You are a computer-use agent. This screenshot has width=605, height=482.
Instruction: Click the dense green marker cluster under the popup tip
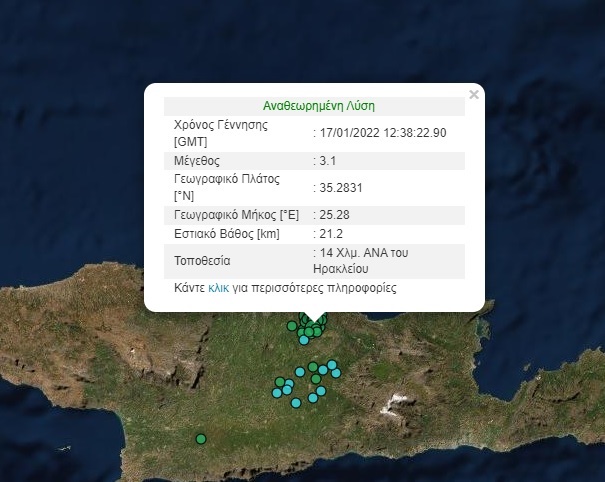[x=313, y=325]
